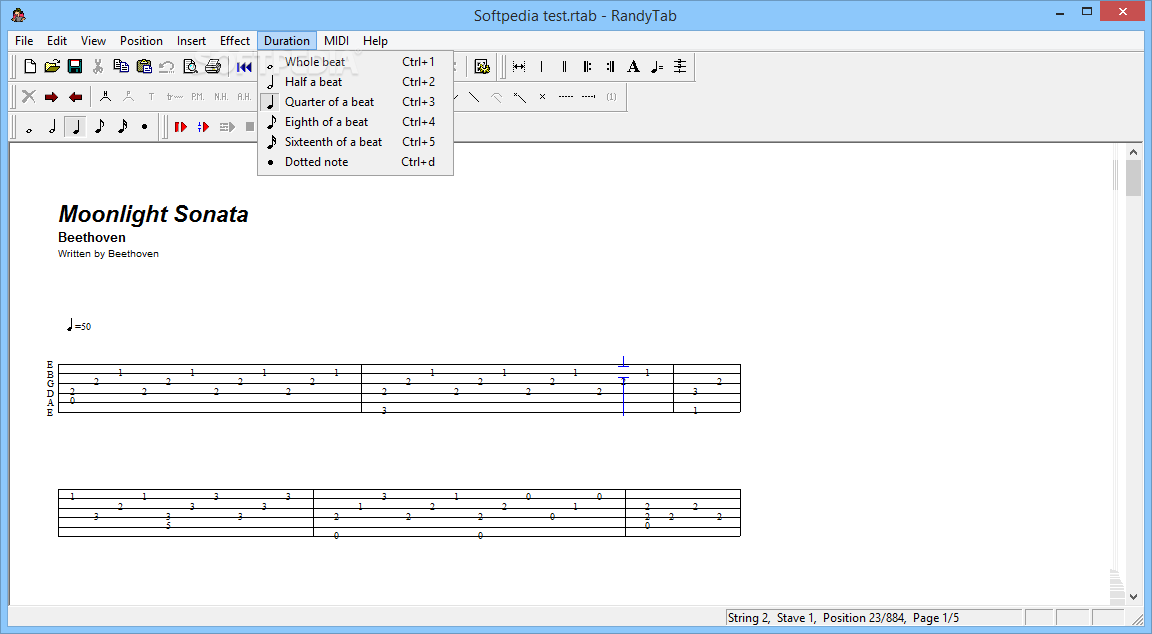Image resolution: width=1152 pixels, height=634 pixels.
Task: Print the tab with the printer icon
Action: (x=213, y=67)
